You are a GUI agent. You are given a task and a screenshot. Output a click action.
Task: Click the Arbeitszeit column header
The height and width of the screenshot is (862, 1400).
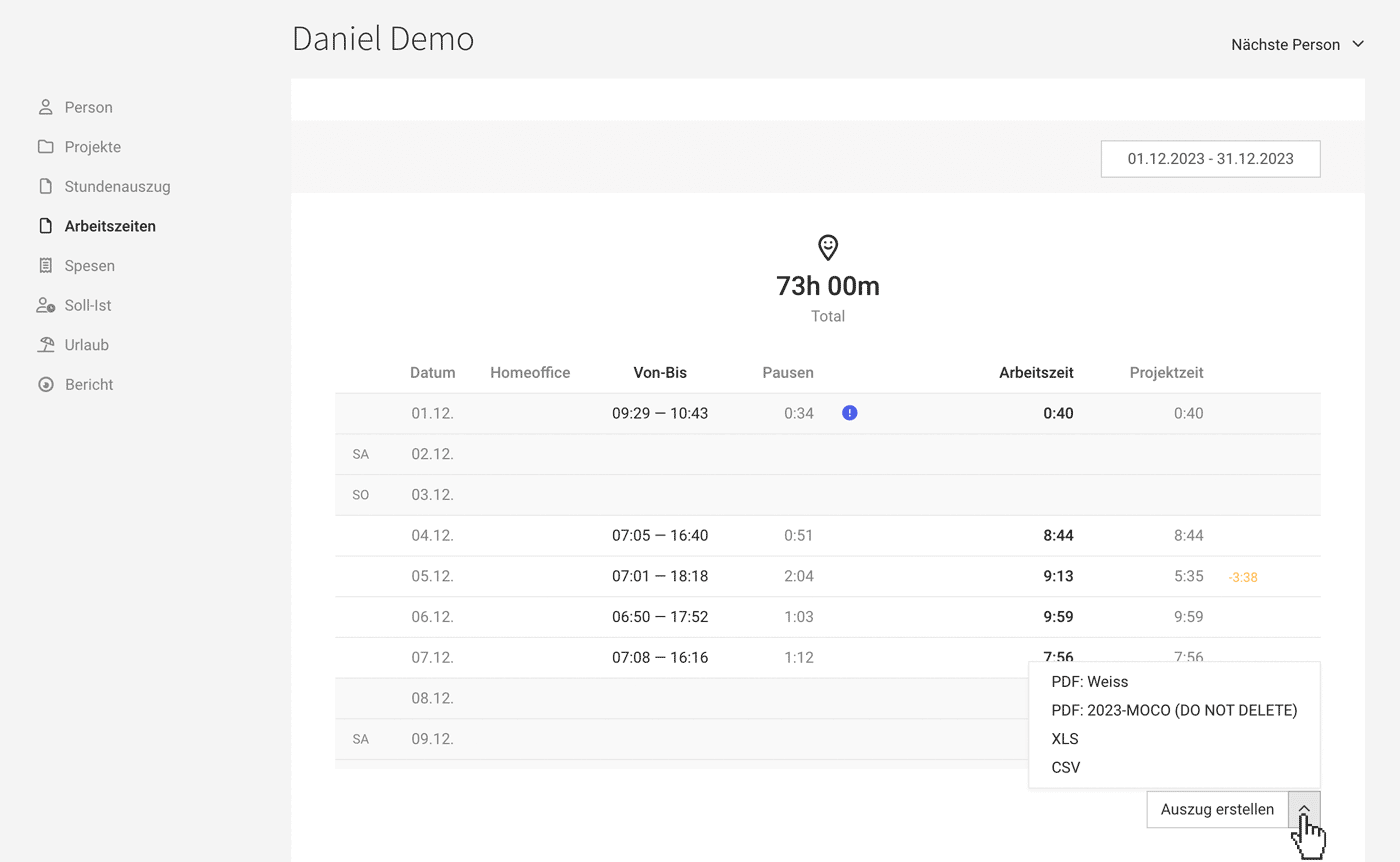[1036, 373]
